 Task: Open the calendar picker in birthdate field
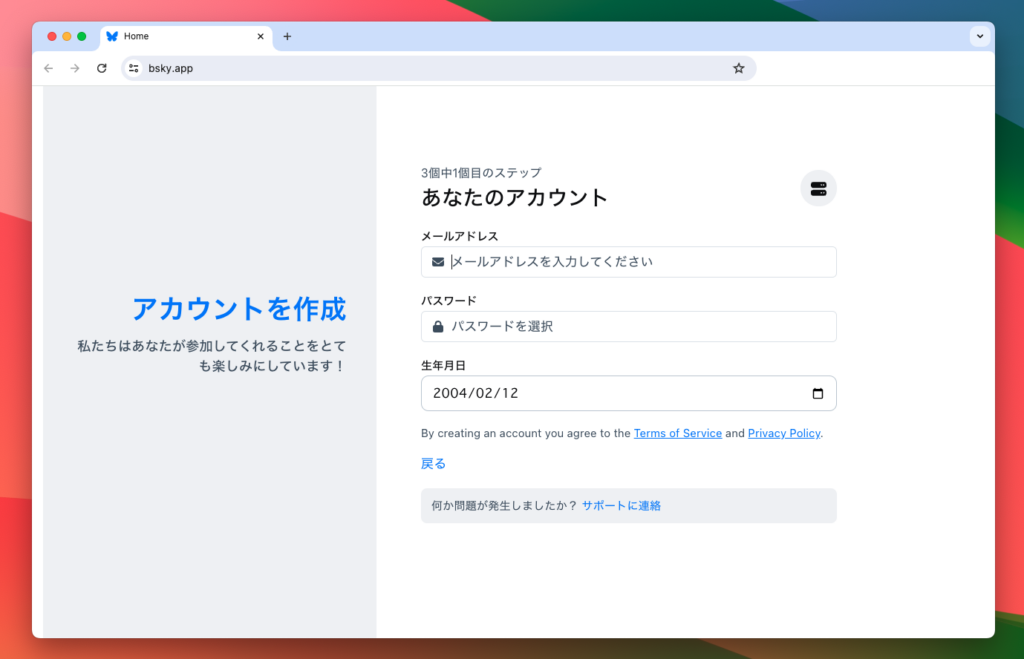tap(817, 394)
